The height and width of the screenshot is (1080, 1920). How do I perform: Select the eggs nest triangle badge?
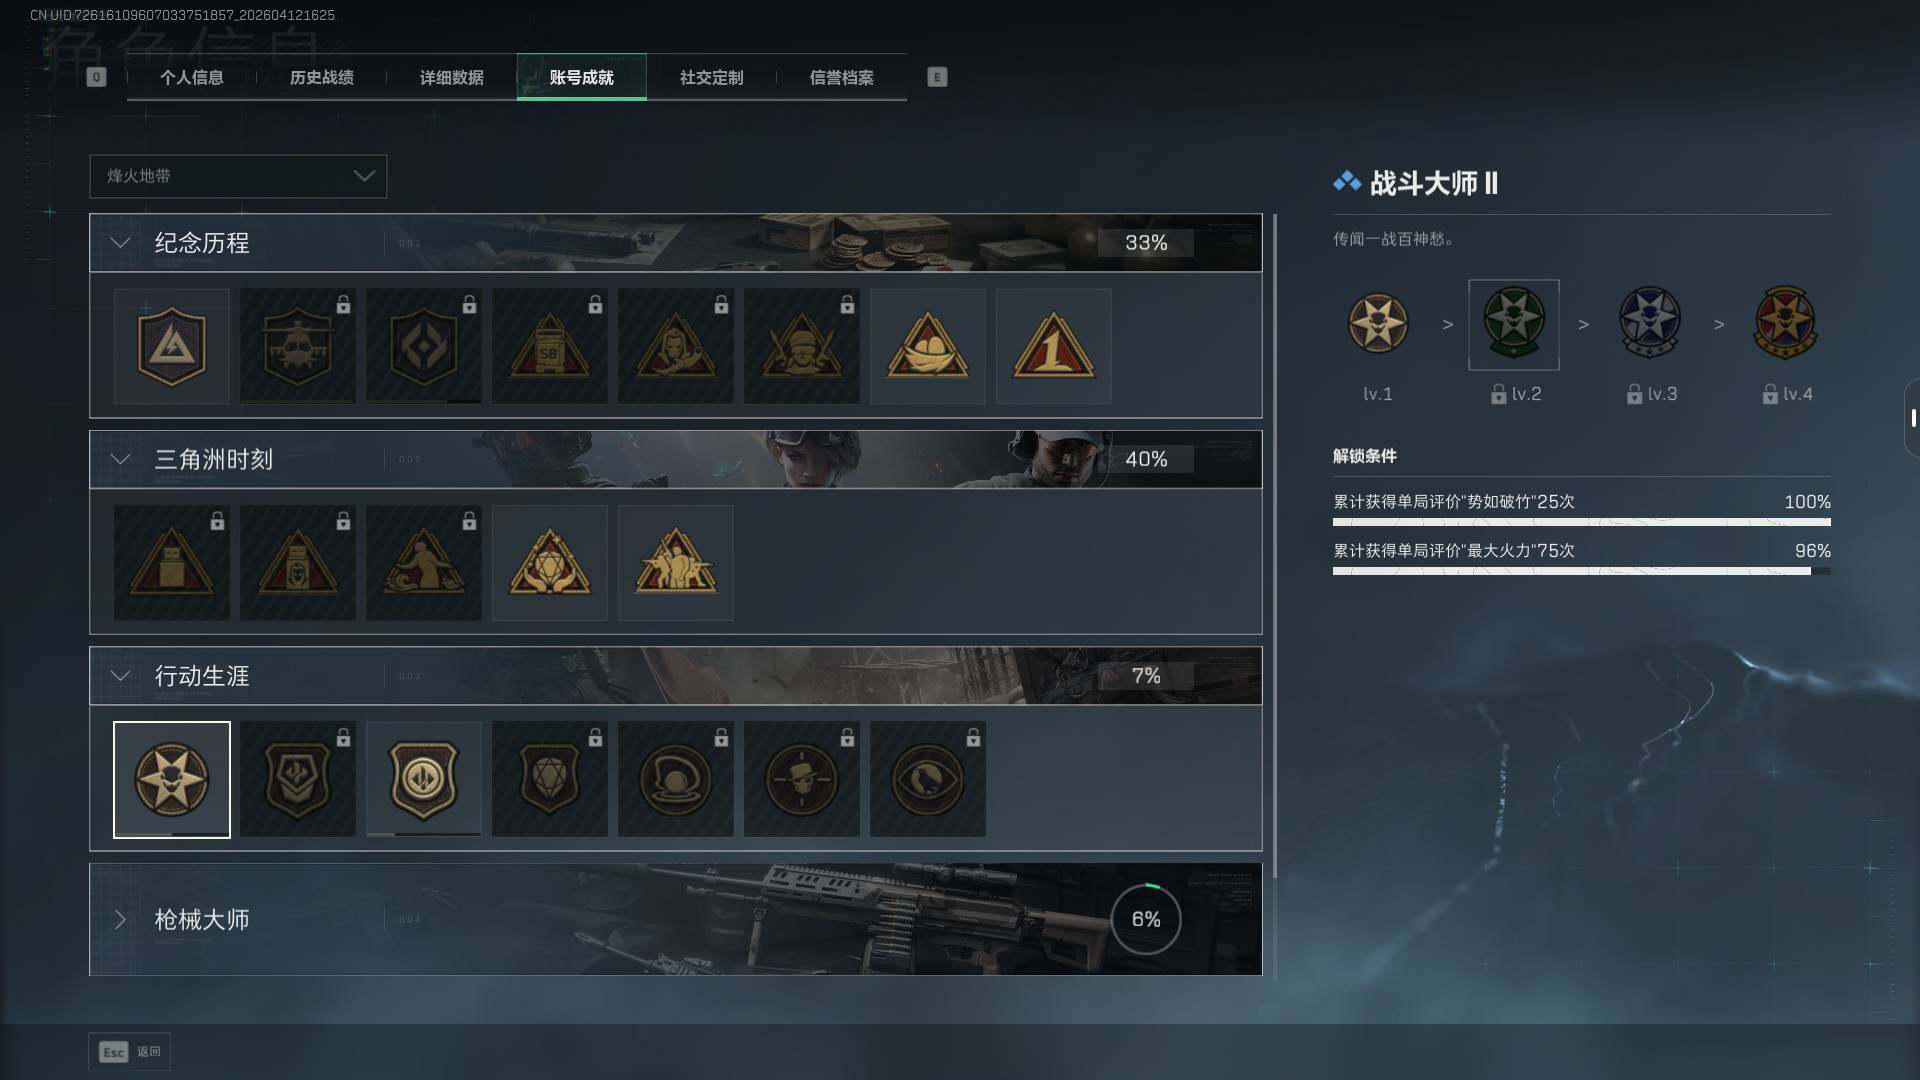pyautogui.click(x=927, y=346)
